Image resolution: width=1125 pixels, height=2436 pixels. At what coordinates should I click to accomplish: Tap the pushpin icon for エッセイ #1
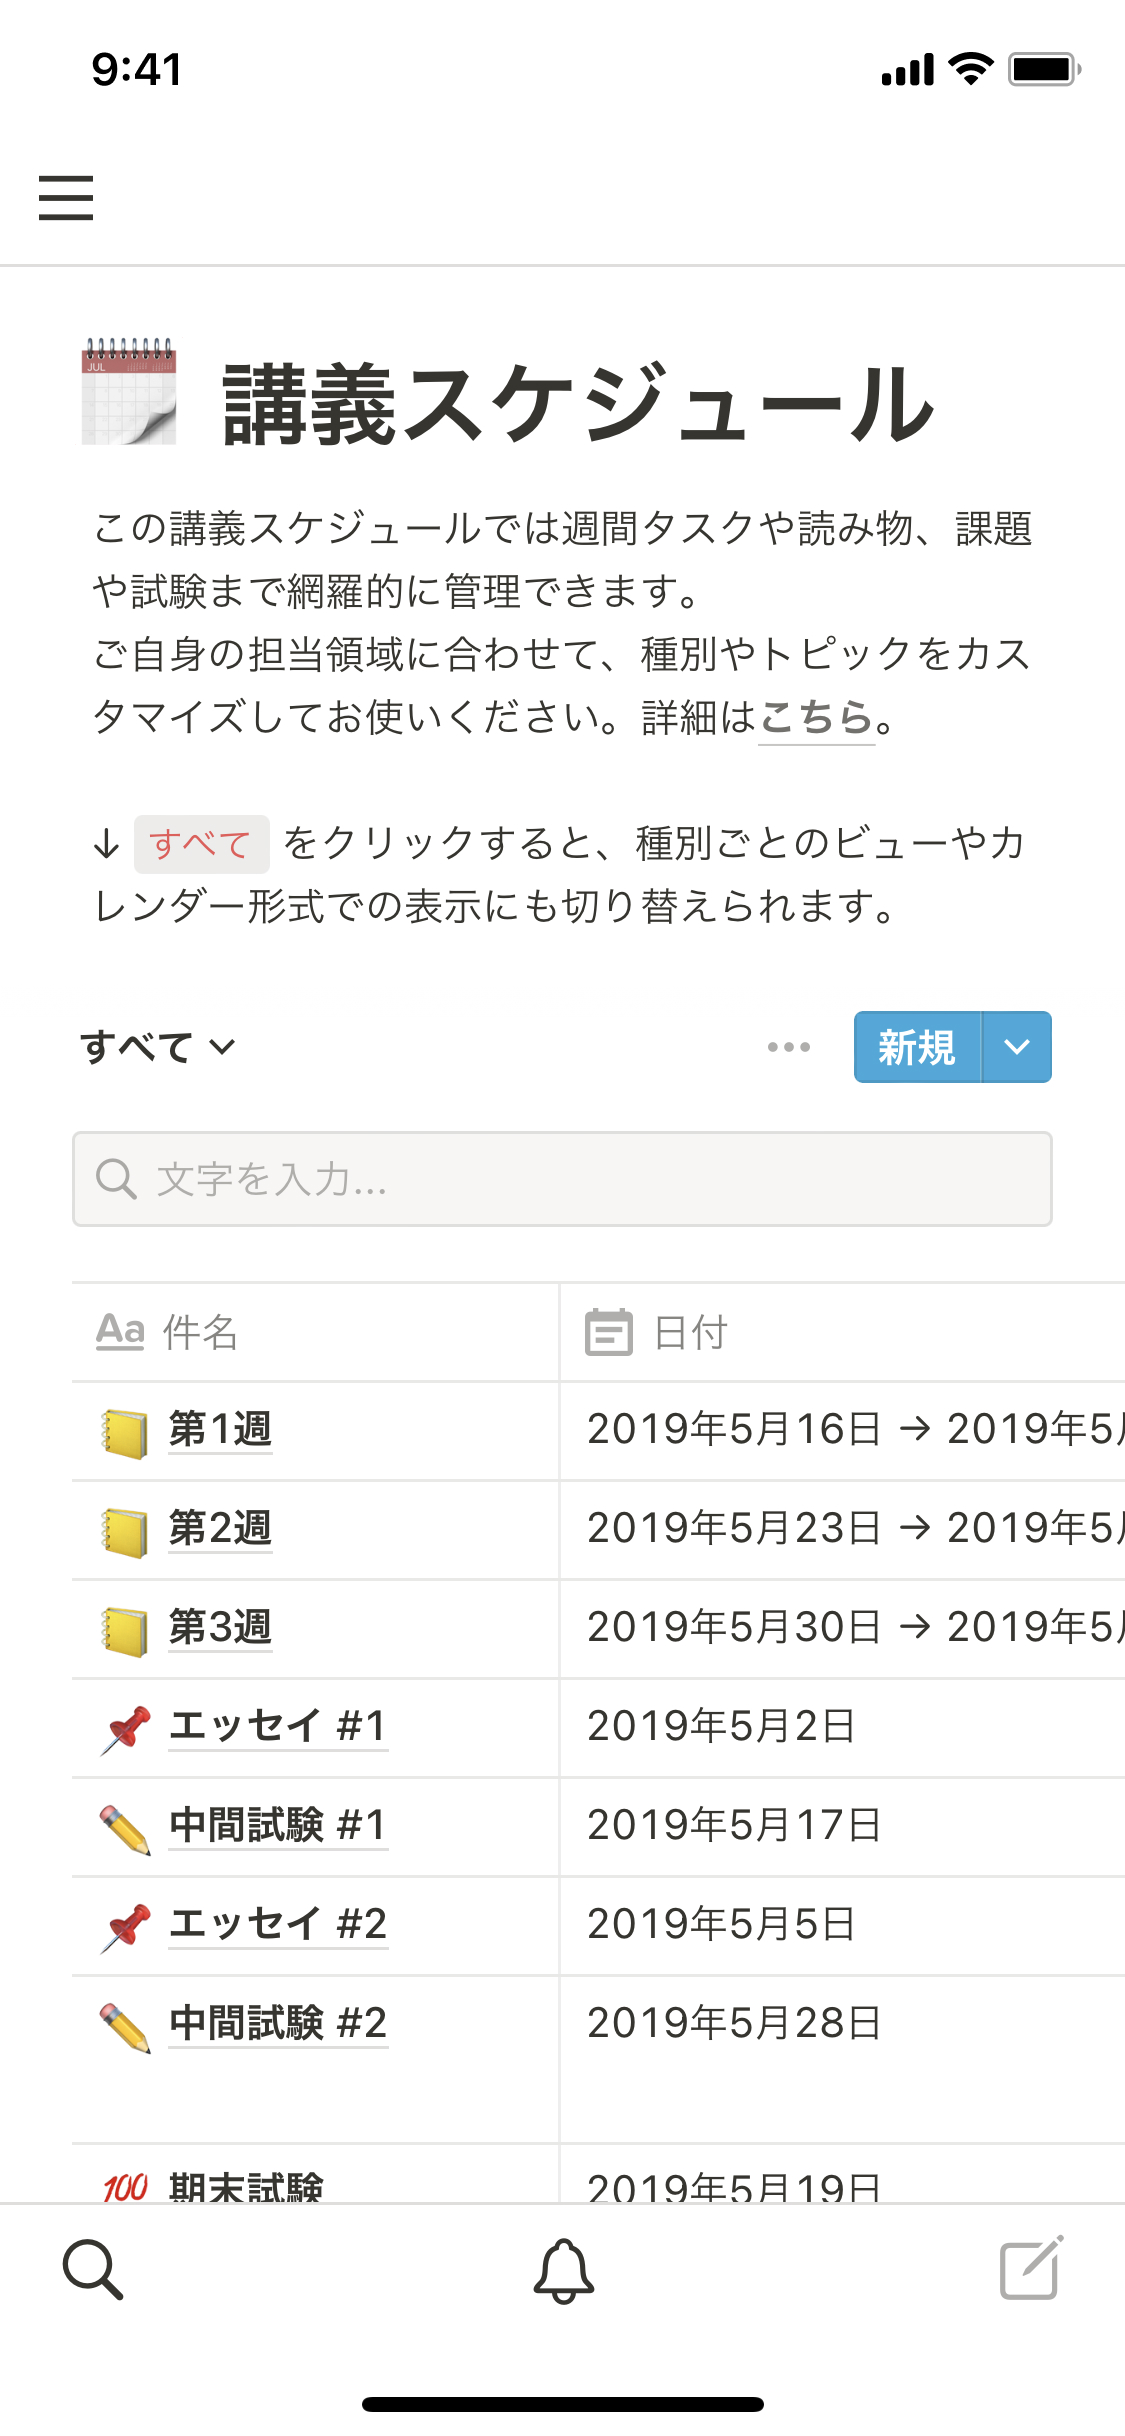point(125,1729)
